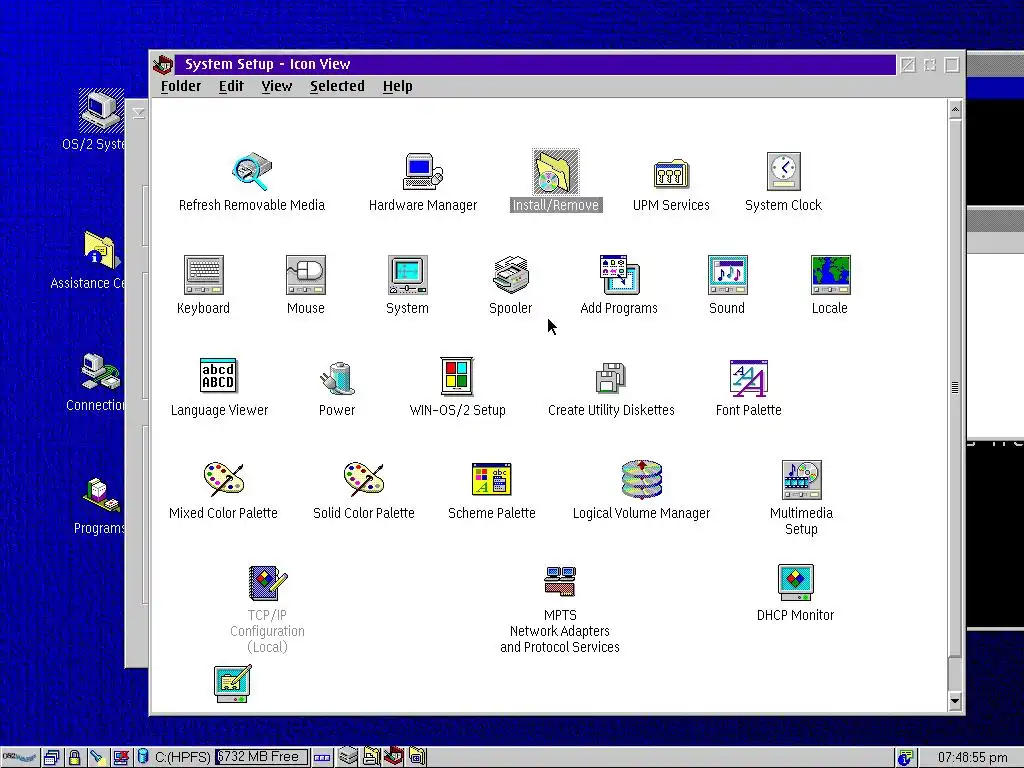Click the vertical scrollbar thumb in System Setup

coord(955,387)
